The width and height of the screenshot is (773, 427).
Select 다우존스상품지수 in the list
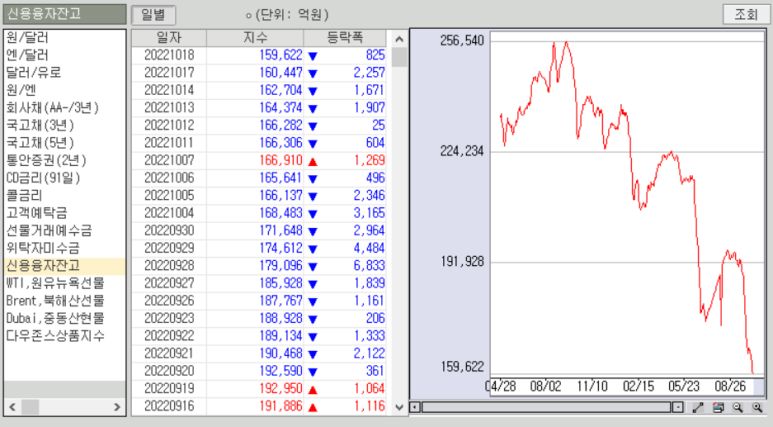click(64, 336)
